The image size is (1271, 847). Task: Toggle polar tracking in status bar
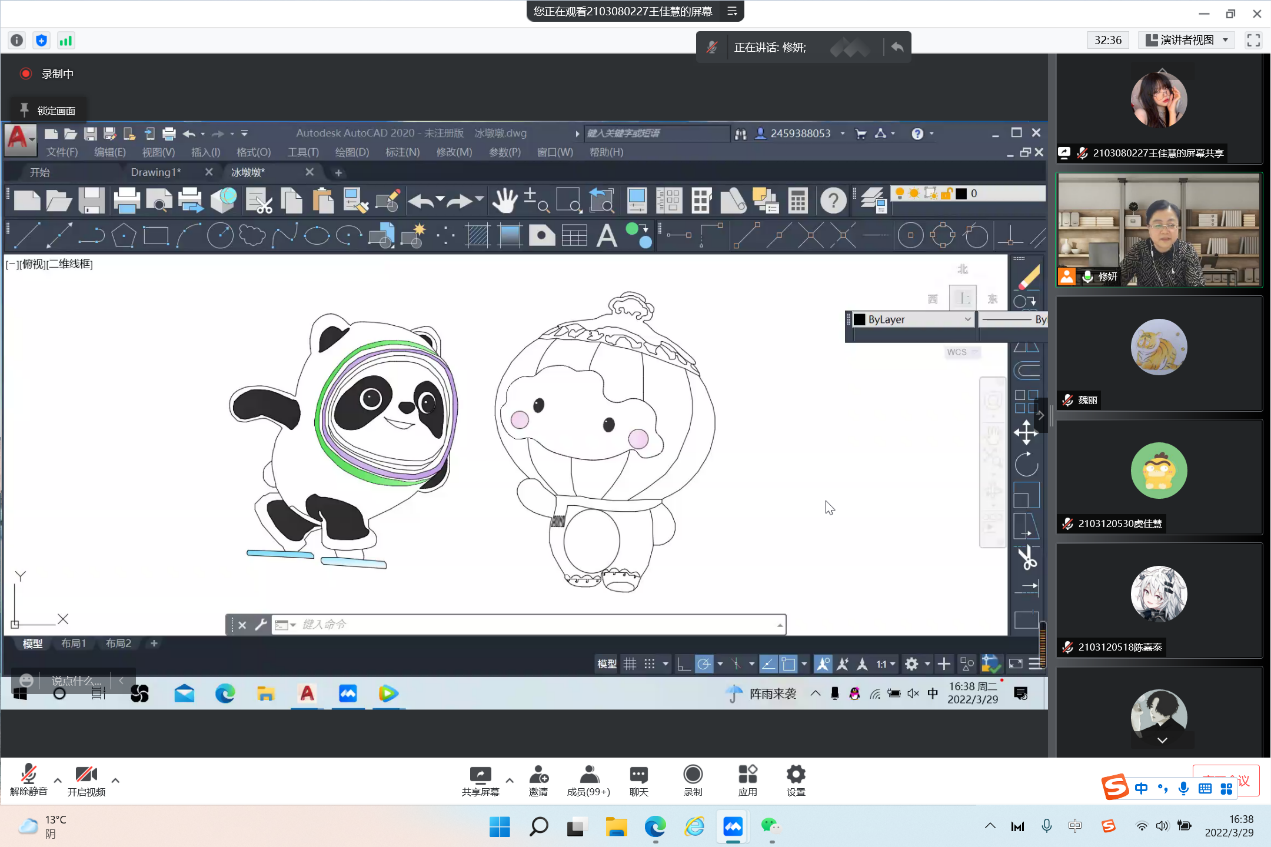pyautogui.click(x=704, y=664)
